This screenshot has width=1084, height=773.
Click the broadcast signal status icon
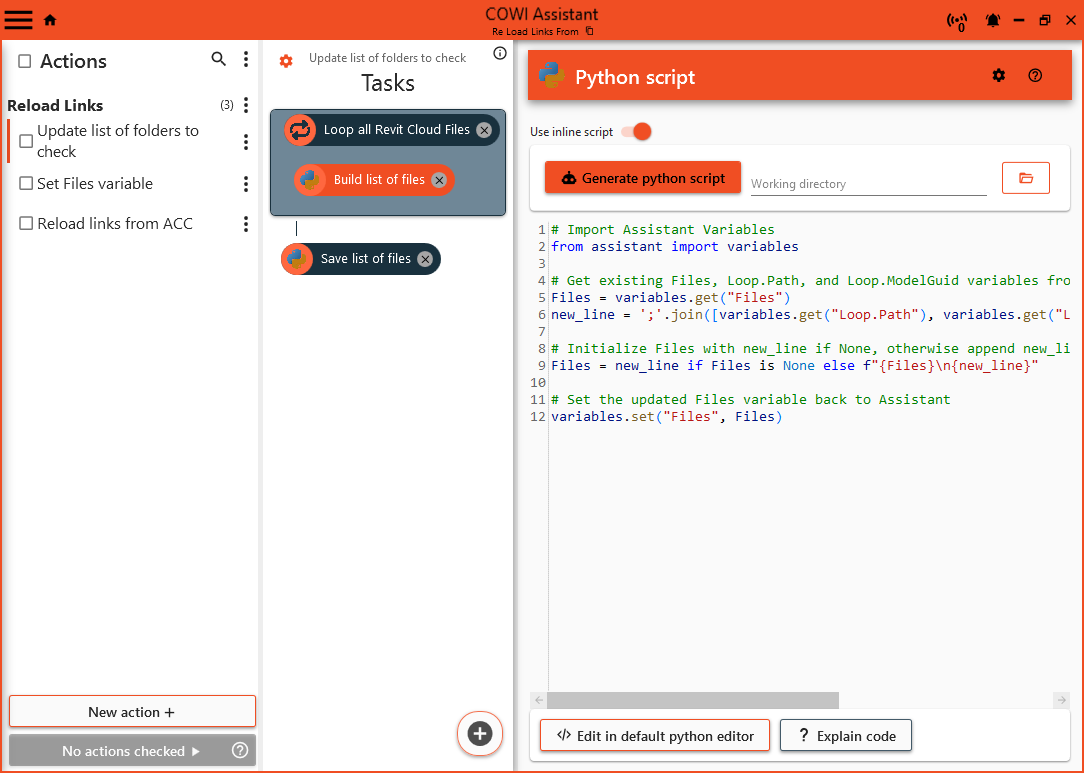click(x=956, y=21)
